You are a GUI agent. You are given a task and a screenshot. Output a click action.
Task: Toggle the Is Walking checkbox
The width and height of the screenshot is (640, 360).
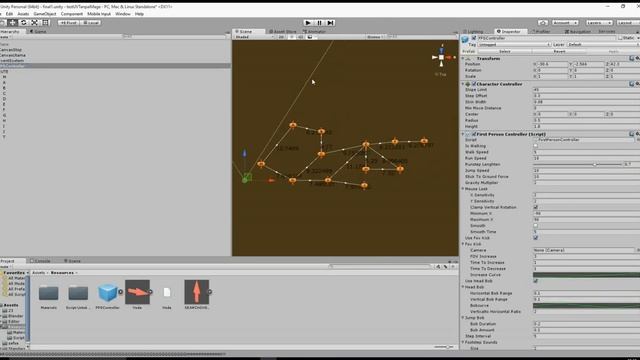(x=536, y=146)
